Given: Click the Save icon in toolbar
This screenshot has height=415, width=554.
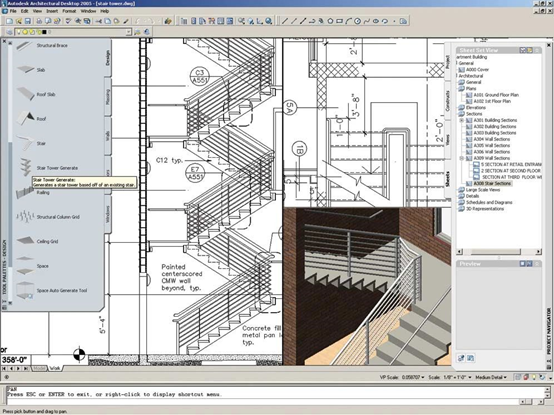Looking at the screenshot, I should coord(28,22).
